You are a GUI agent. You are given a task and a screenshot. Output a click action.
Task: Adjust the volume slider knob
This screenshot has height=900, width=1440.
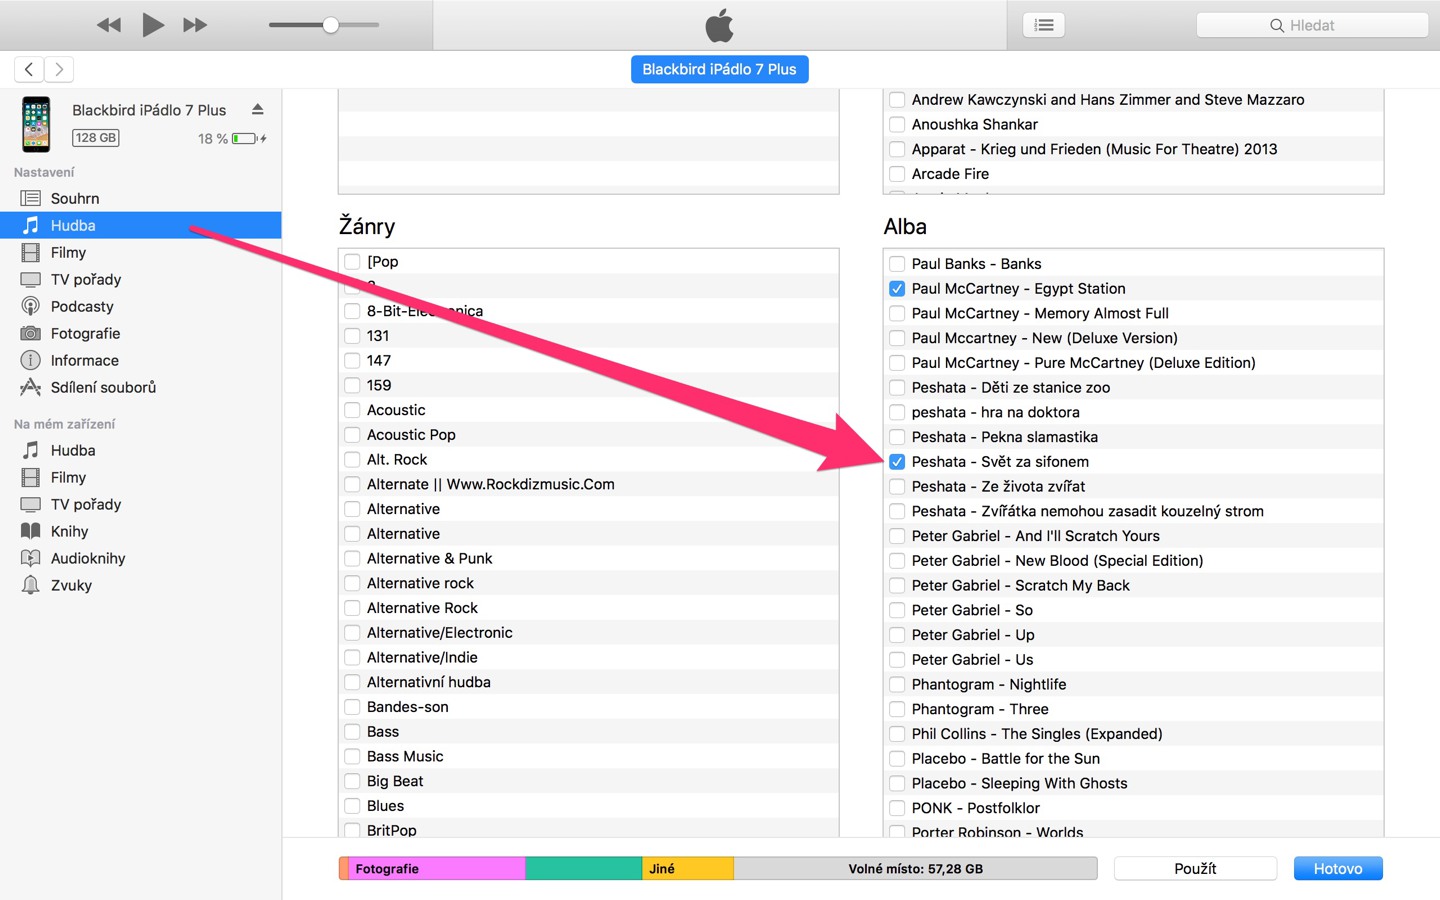pyautogui.click(x=330, y=25)
